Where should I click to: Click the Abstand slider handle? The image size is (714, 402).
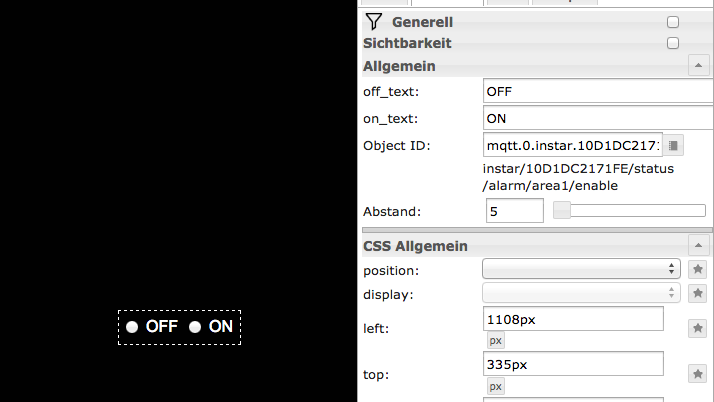tap(562, 210)
